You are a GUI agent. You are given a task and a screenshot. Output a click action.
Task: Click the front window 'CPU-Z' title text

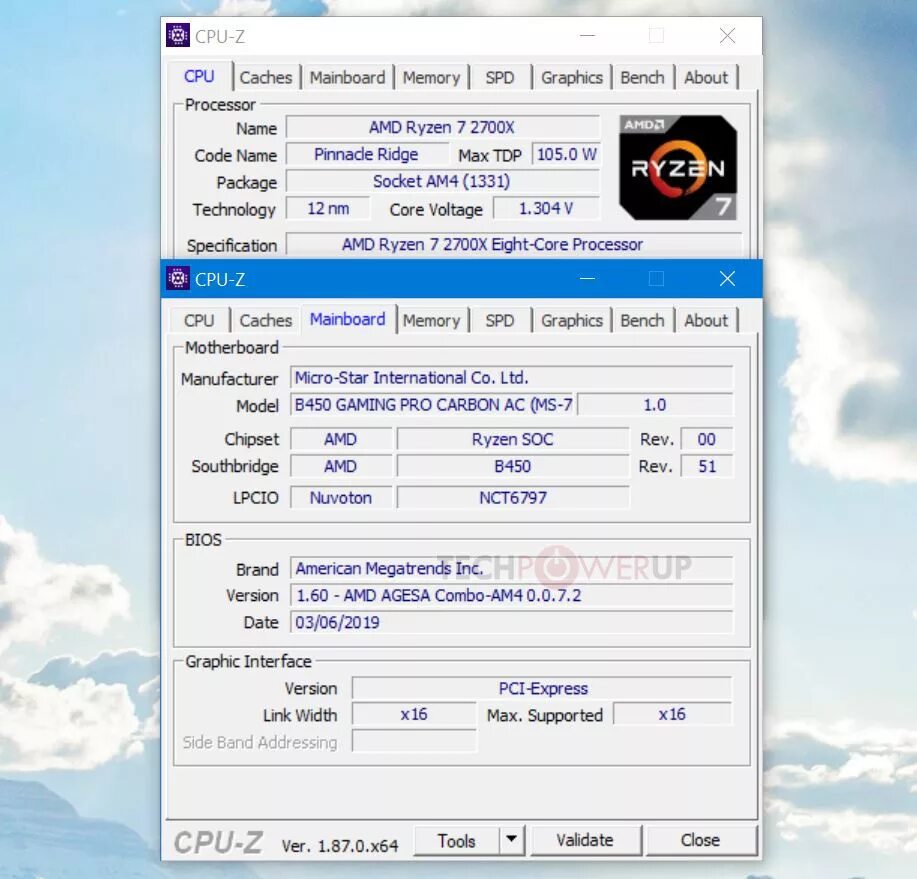(220, 280)
